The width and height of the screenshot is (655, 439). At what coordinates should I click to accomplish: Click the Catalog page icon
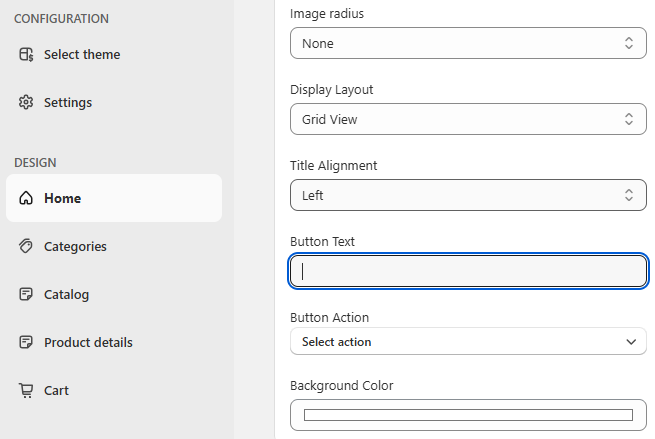(26, 294)
